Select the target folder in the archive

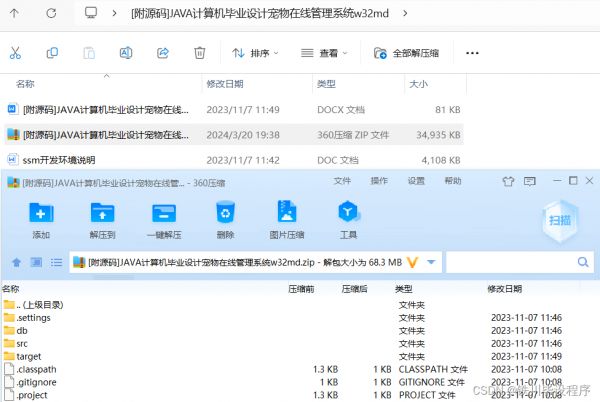[x=29, y=356]
